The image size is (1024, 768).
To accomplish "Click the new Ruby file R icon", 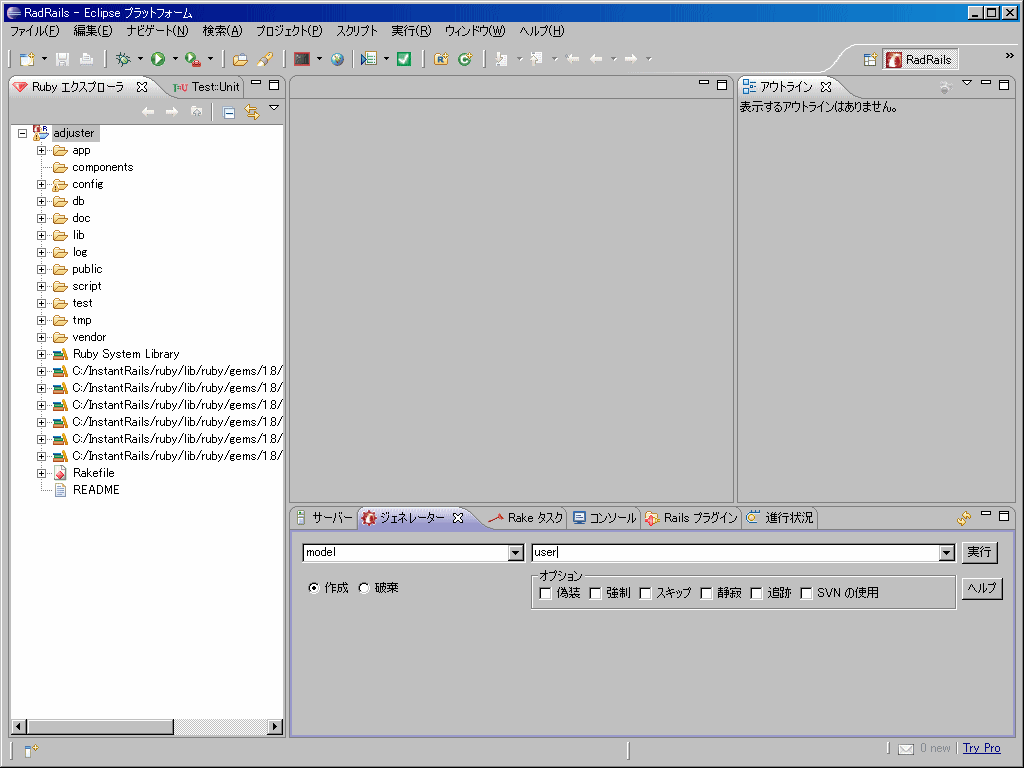I will (x=441, y=59).
